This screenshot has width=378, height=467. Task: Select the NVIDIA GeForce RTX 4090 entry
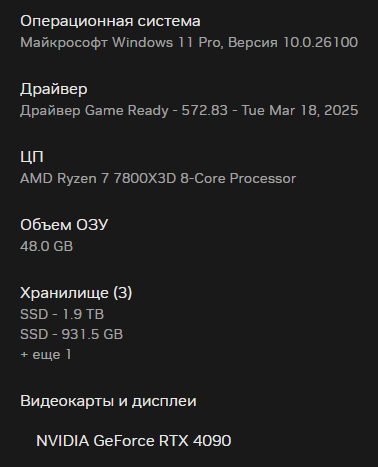(x=134, y=441)
